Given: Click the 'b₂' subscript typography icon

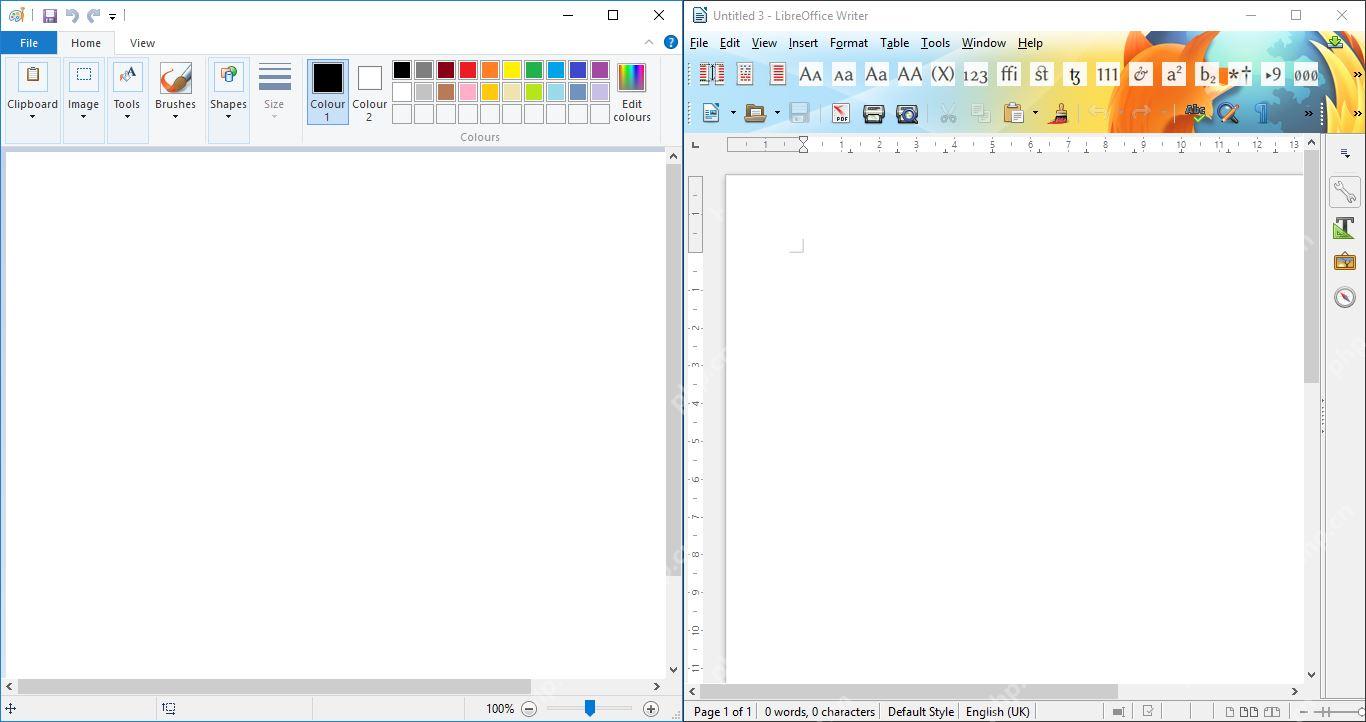Looking at the screenshot, I should pos(1207,74).
